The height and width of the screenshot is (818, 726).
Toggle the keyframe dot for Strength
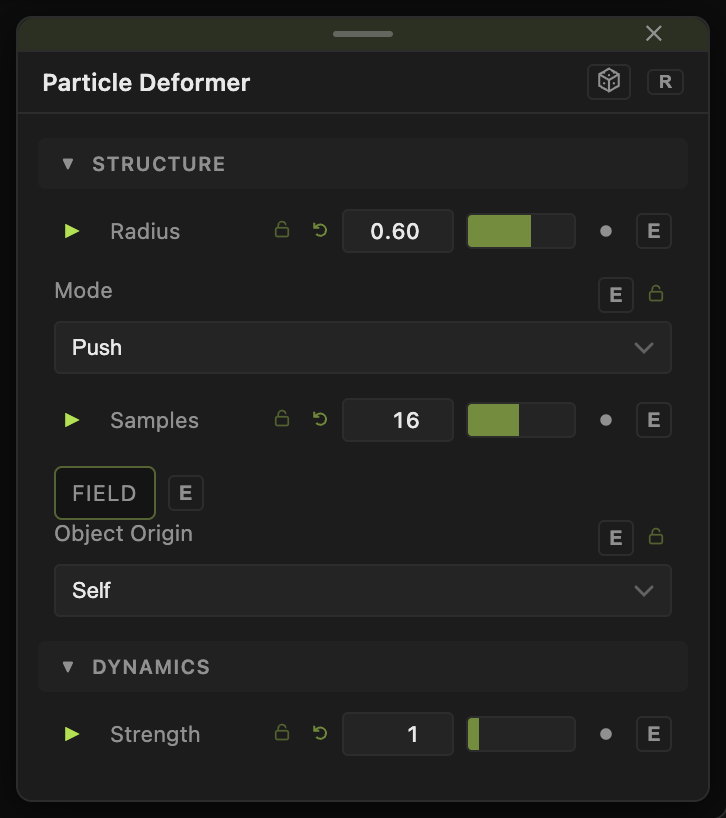[606, 734]
